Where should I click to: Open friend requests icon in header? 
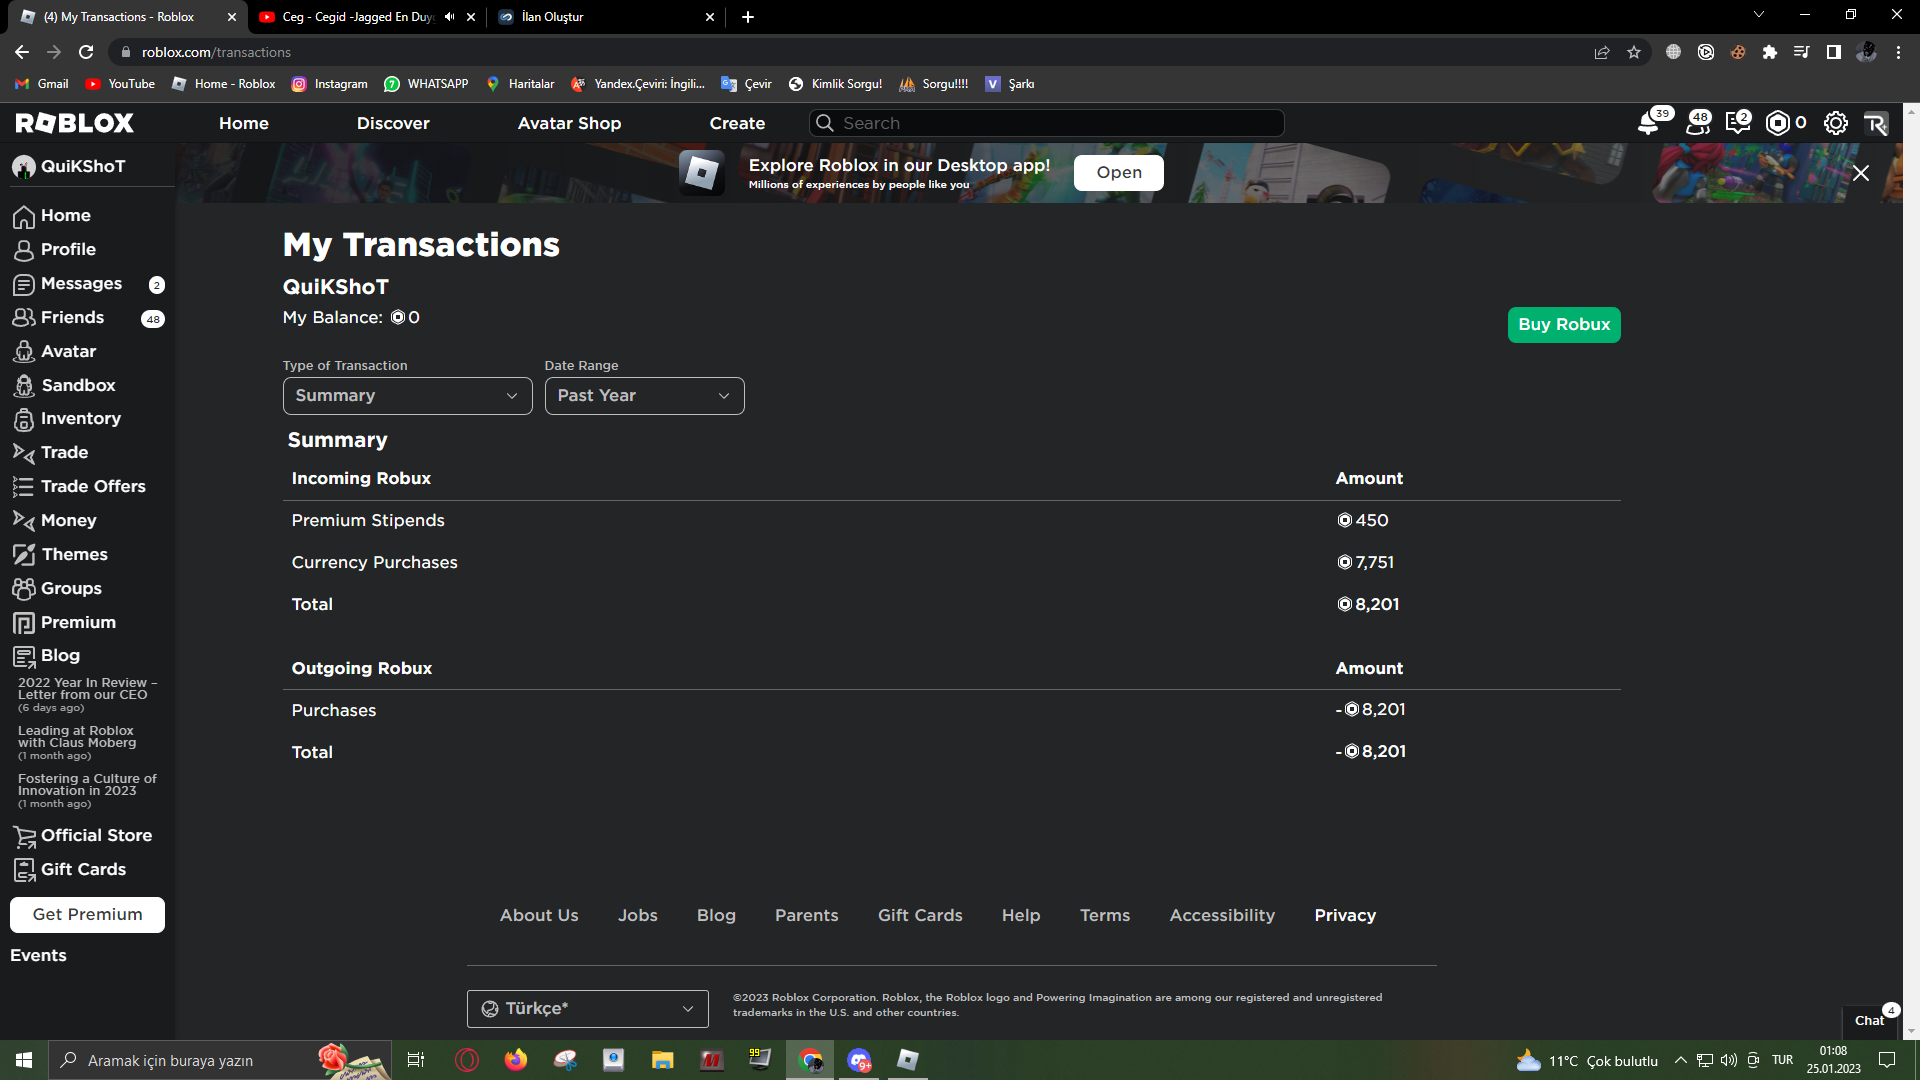[1698, 124]
